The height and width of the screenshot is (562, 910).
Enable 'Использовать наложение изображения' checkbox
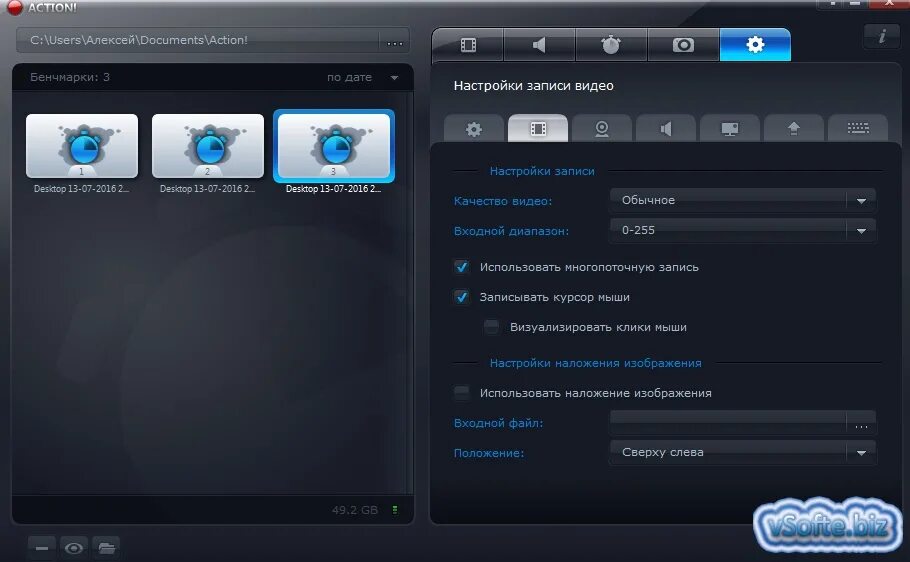pyautogui.click(x=462, y=393)
